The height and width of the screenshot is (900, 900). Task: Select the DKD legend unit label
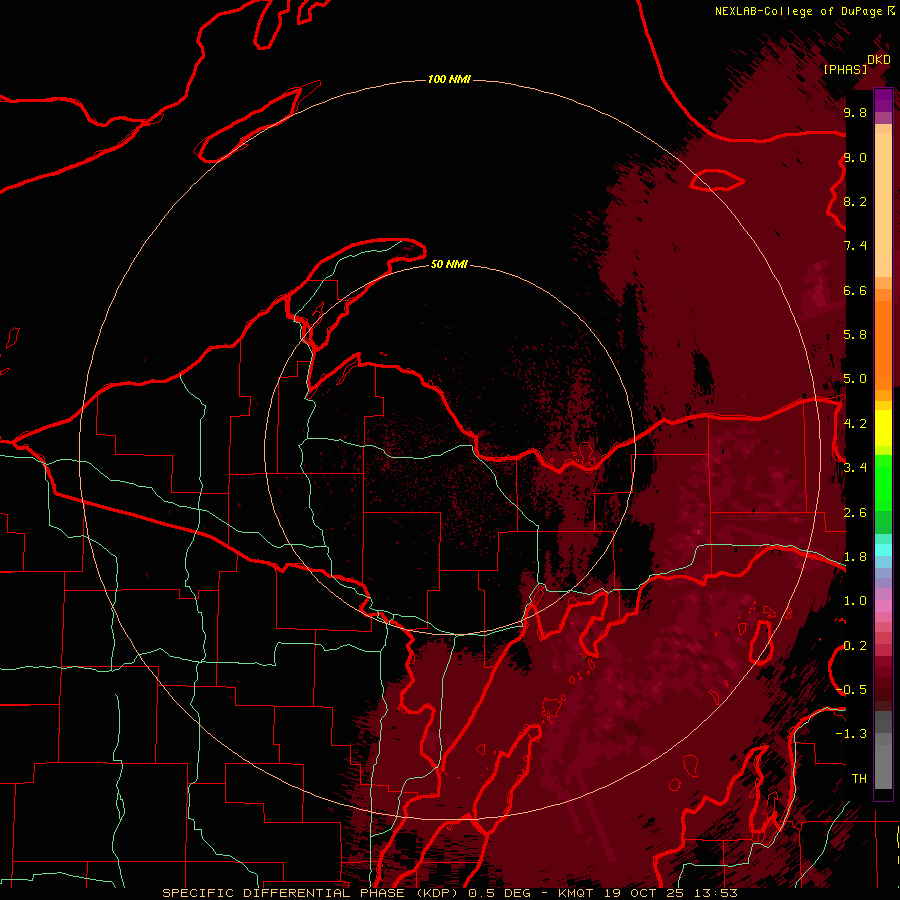(x=879, y=59)
